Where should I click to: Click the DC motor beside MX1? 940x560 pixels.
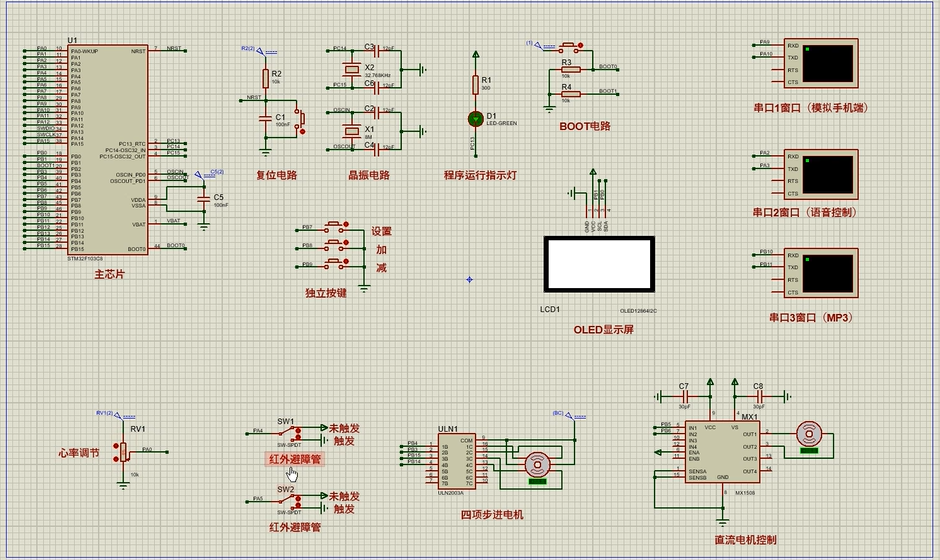(807, 435)
